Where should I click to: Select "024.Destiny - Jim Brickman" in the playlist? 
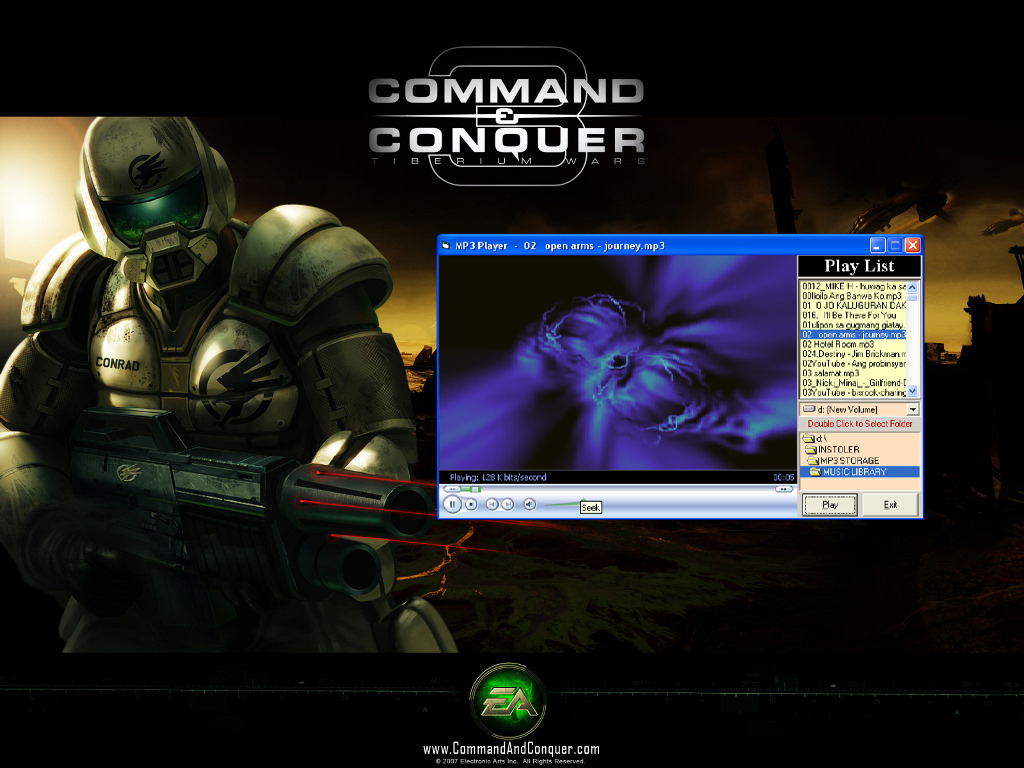[854, 354]
